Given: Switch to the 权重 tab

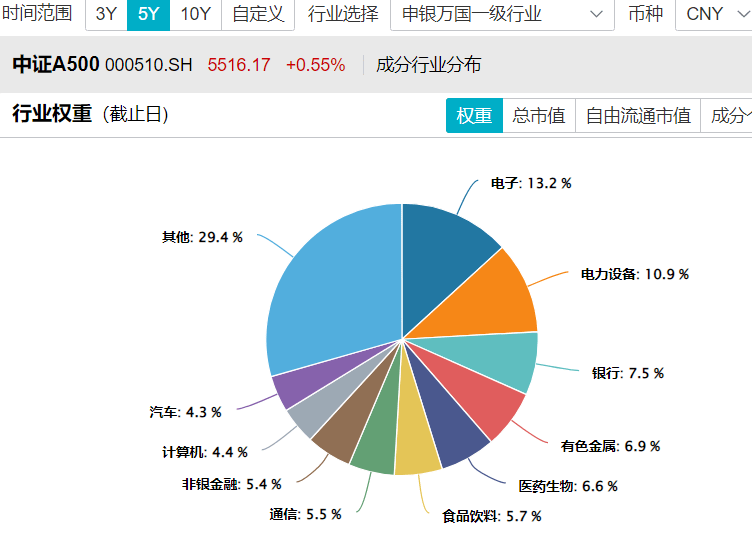Looking at the screenshot, I should point(474,115).
